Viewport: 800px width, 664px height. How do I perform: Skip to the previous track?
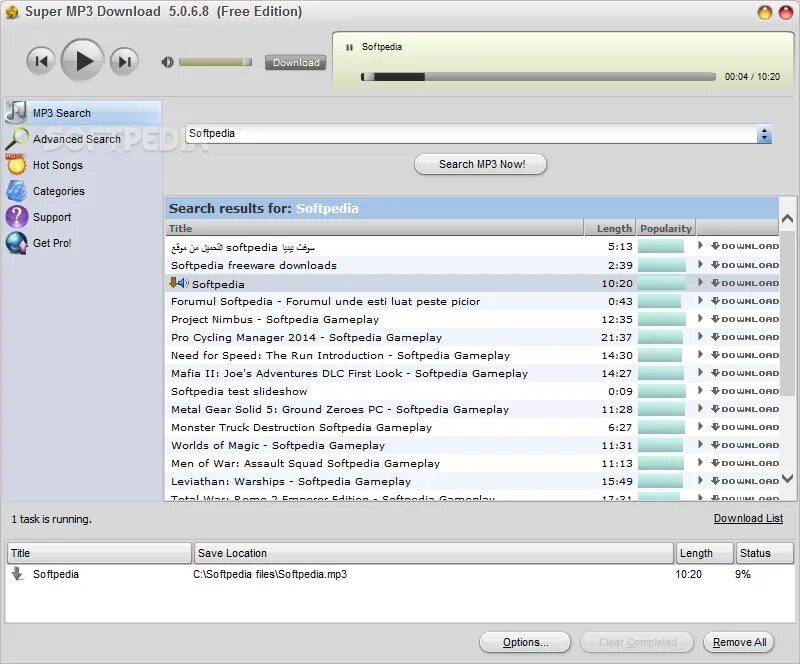coord(40,61)
